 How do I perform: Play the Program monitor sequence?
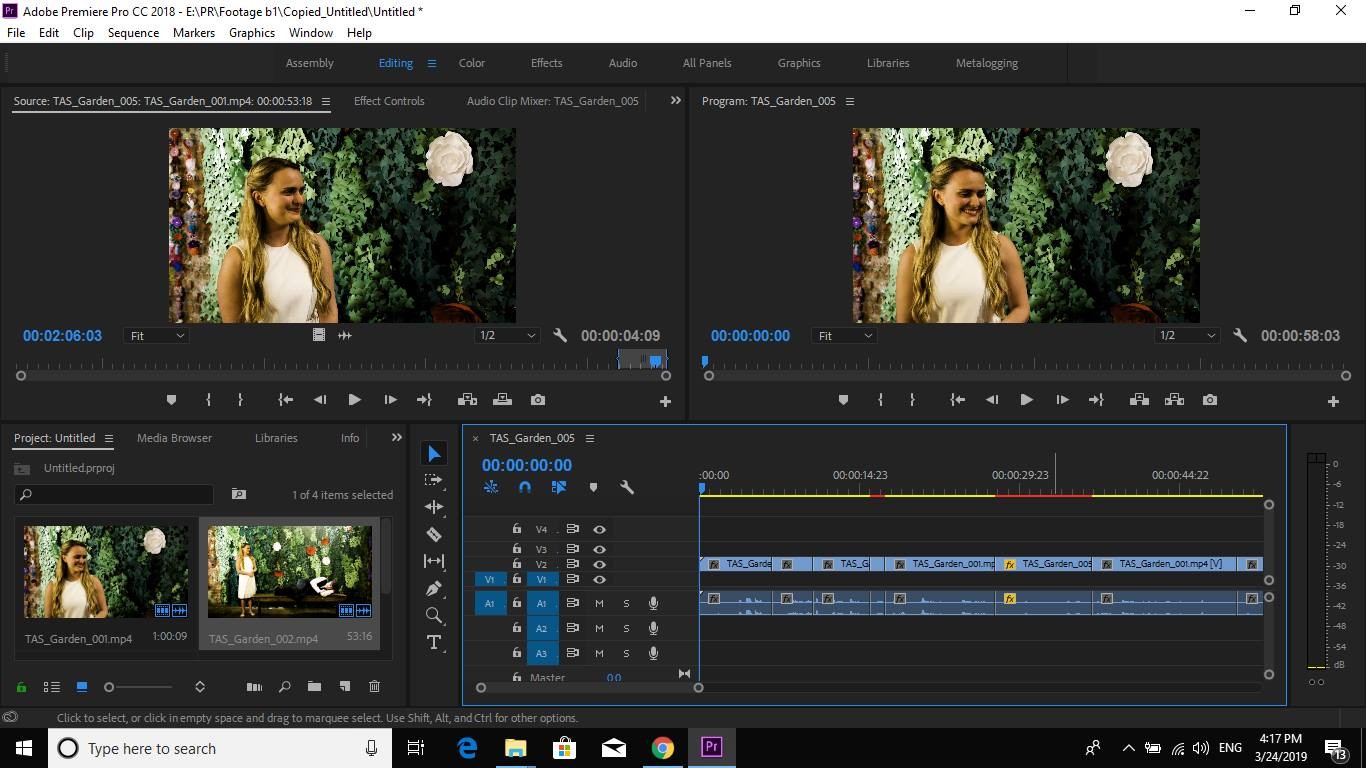(x=1026, y=400)
